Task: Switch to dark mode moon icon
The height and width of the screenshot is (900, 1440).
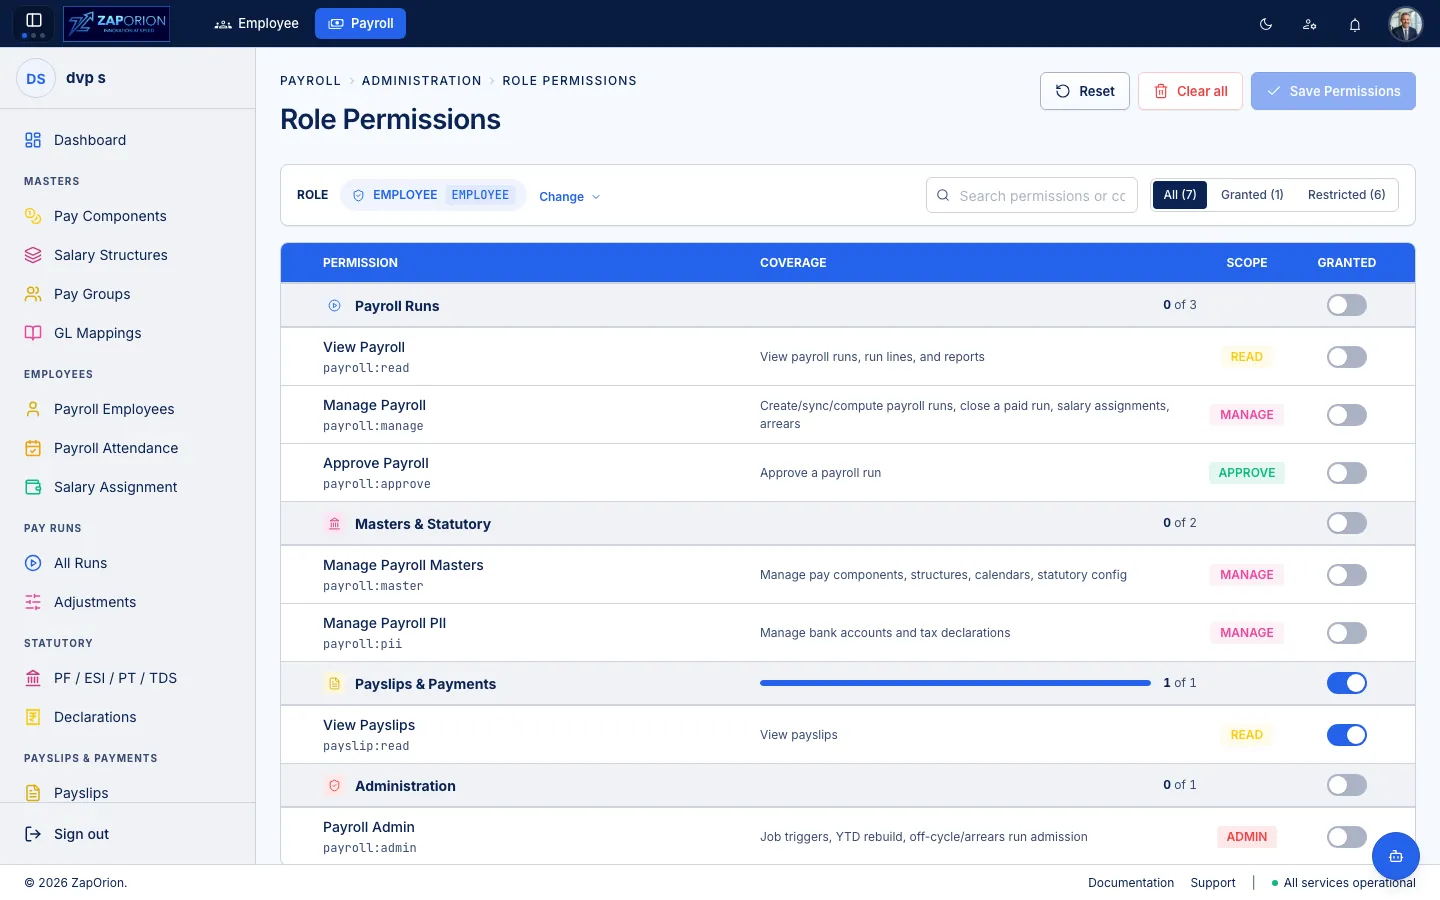Action: point(1266,24)
